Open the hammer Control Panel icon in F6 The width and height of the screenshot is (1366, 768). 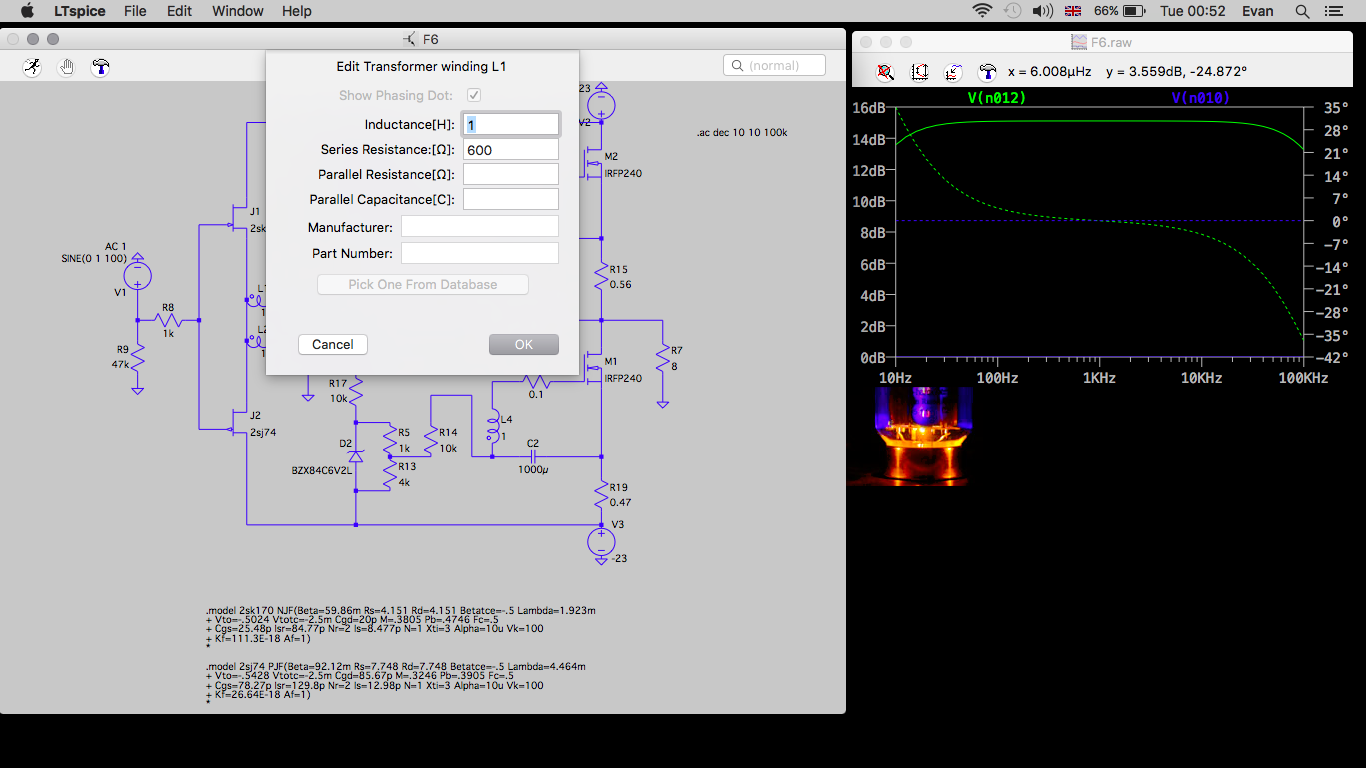click(x=100, y=67)
